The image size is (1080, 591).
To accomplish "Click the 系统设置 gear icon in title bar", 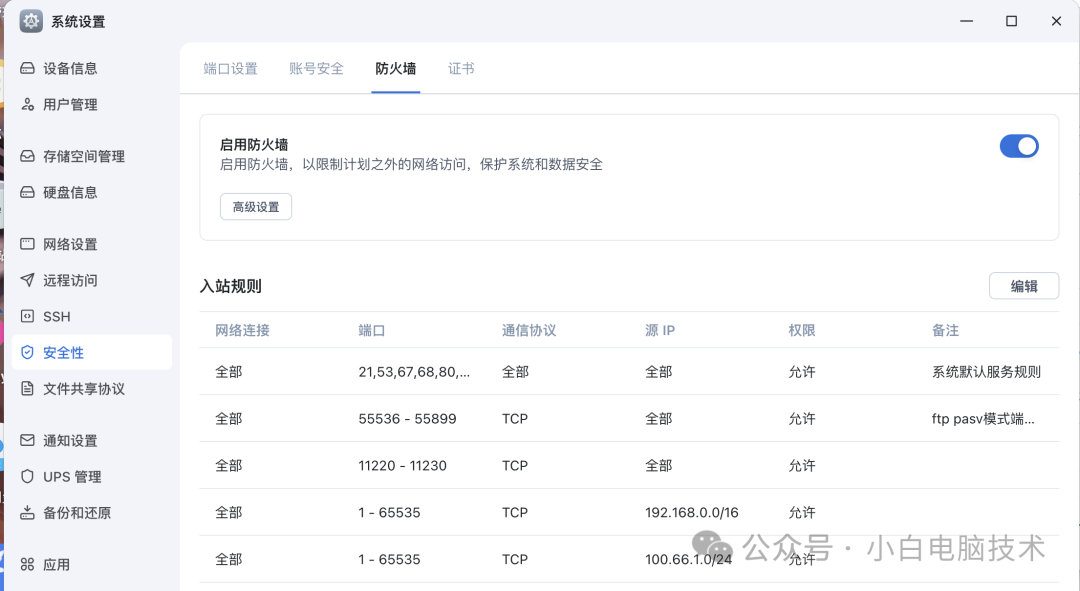I will (31, 21).
